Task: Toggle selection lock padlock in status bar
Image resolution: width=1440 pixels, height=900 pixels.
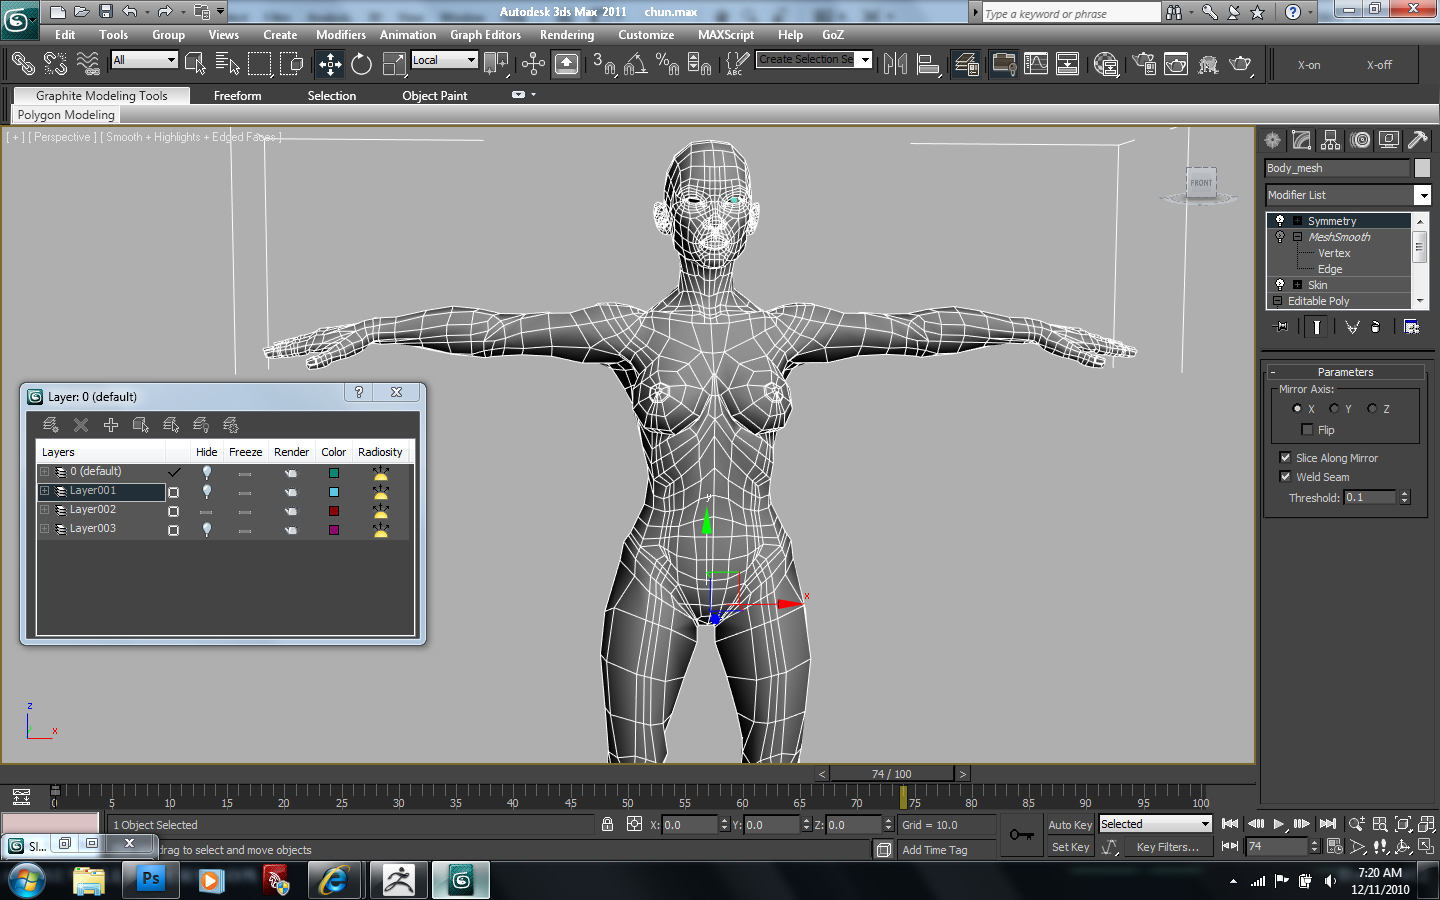Action: point(607,824)
